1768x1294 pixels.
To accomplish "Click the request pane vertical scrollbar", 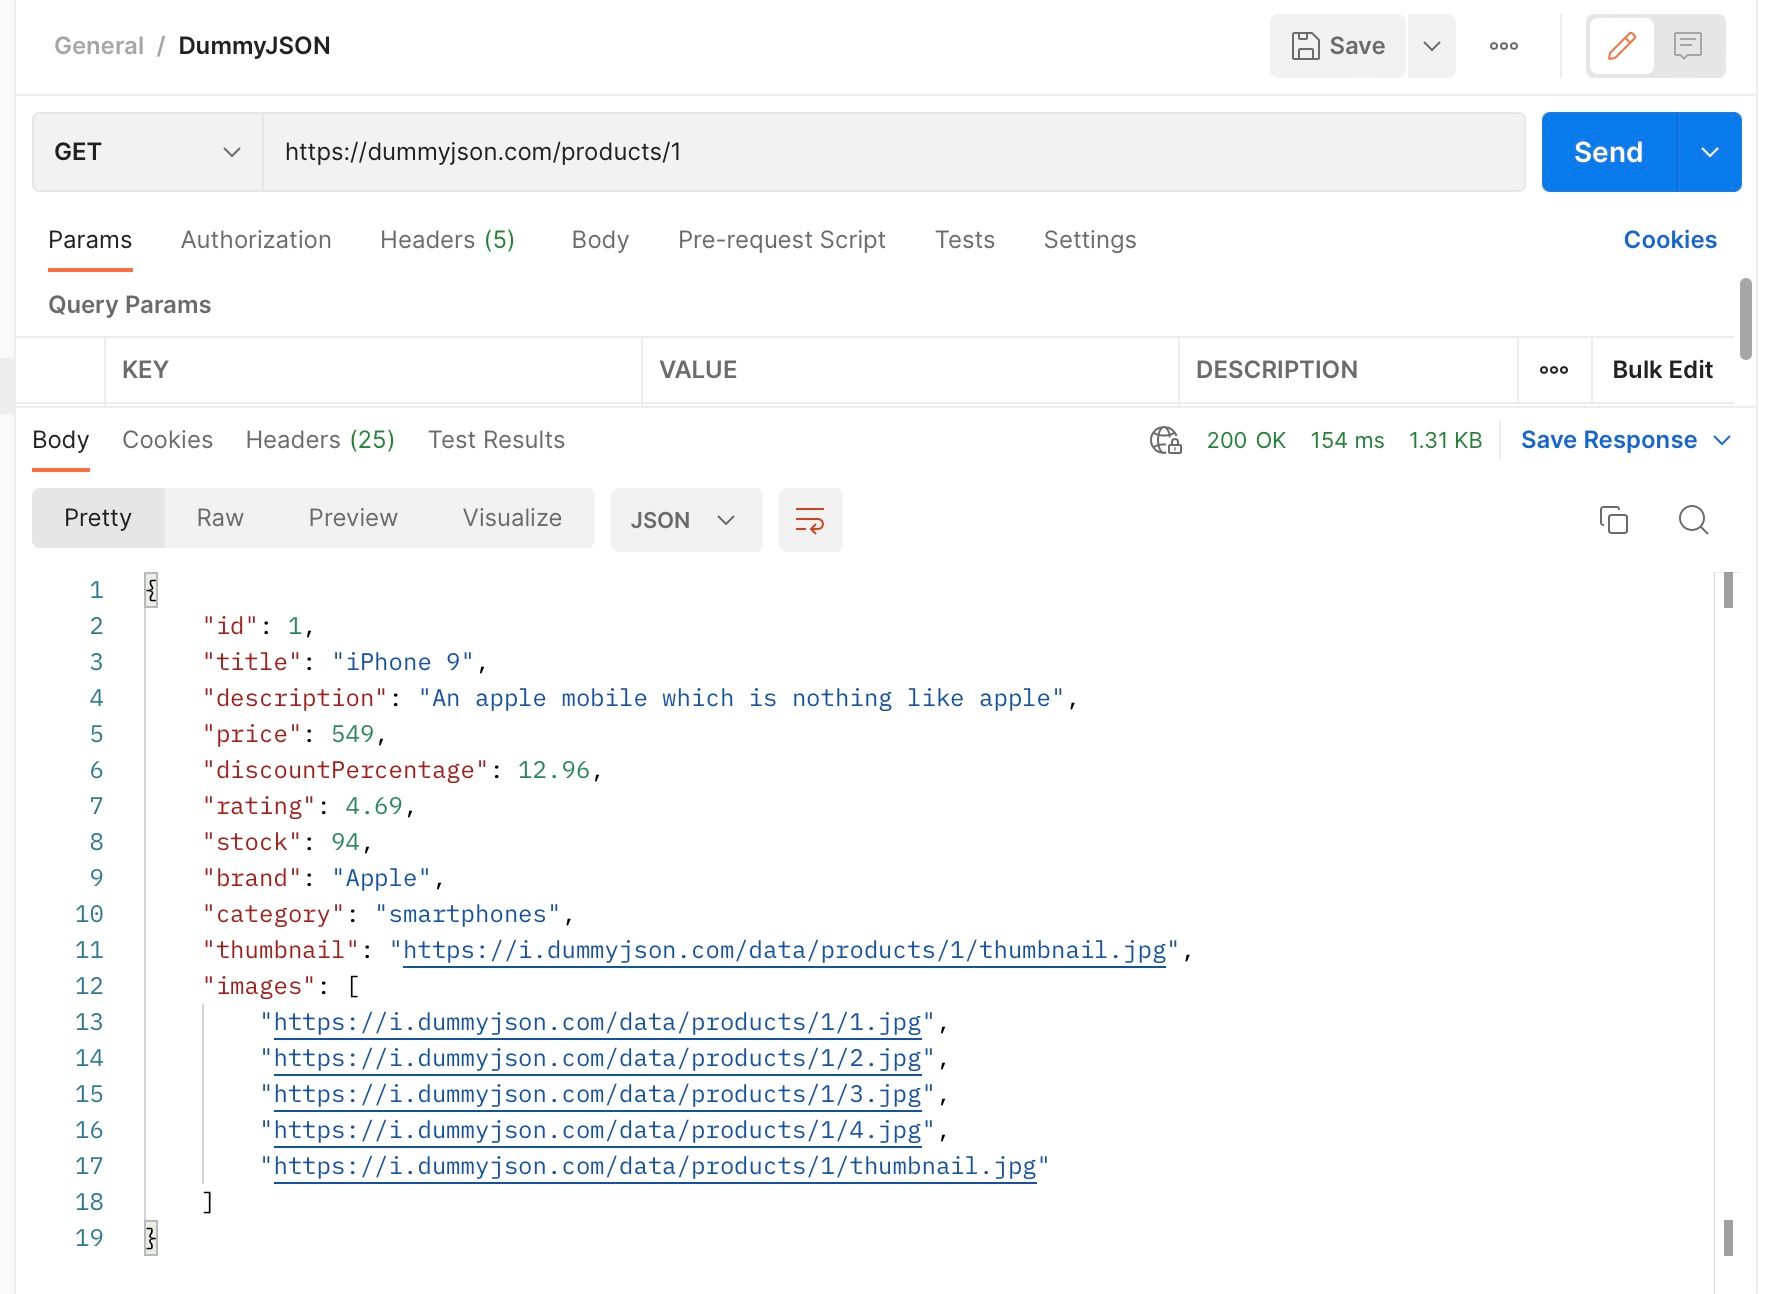I will pyautogui.click(x=1746, y=318).
